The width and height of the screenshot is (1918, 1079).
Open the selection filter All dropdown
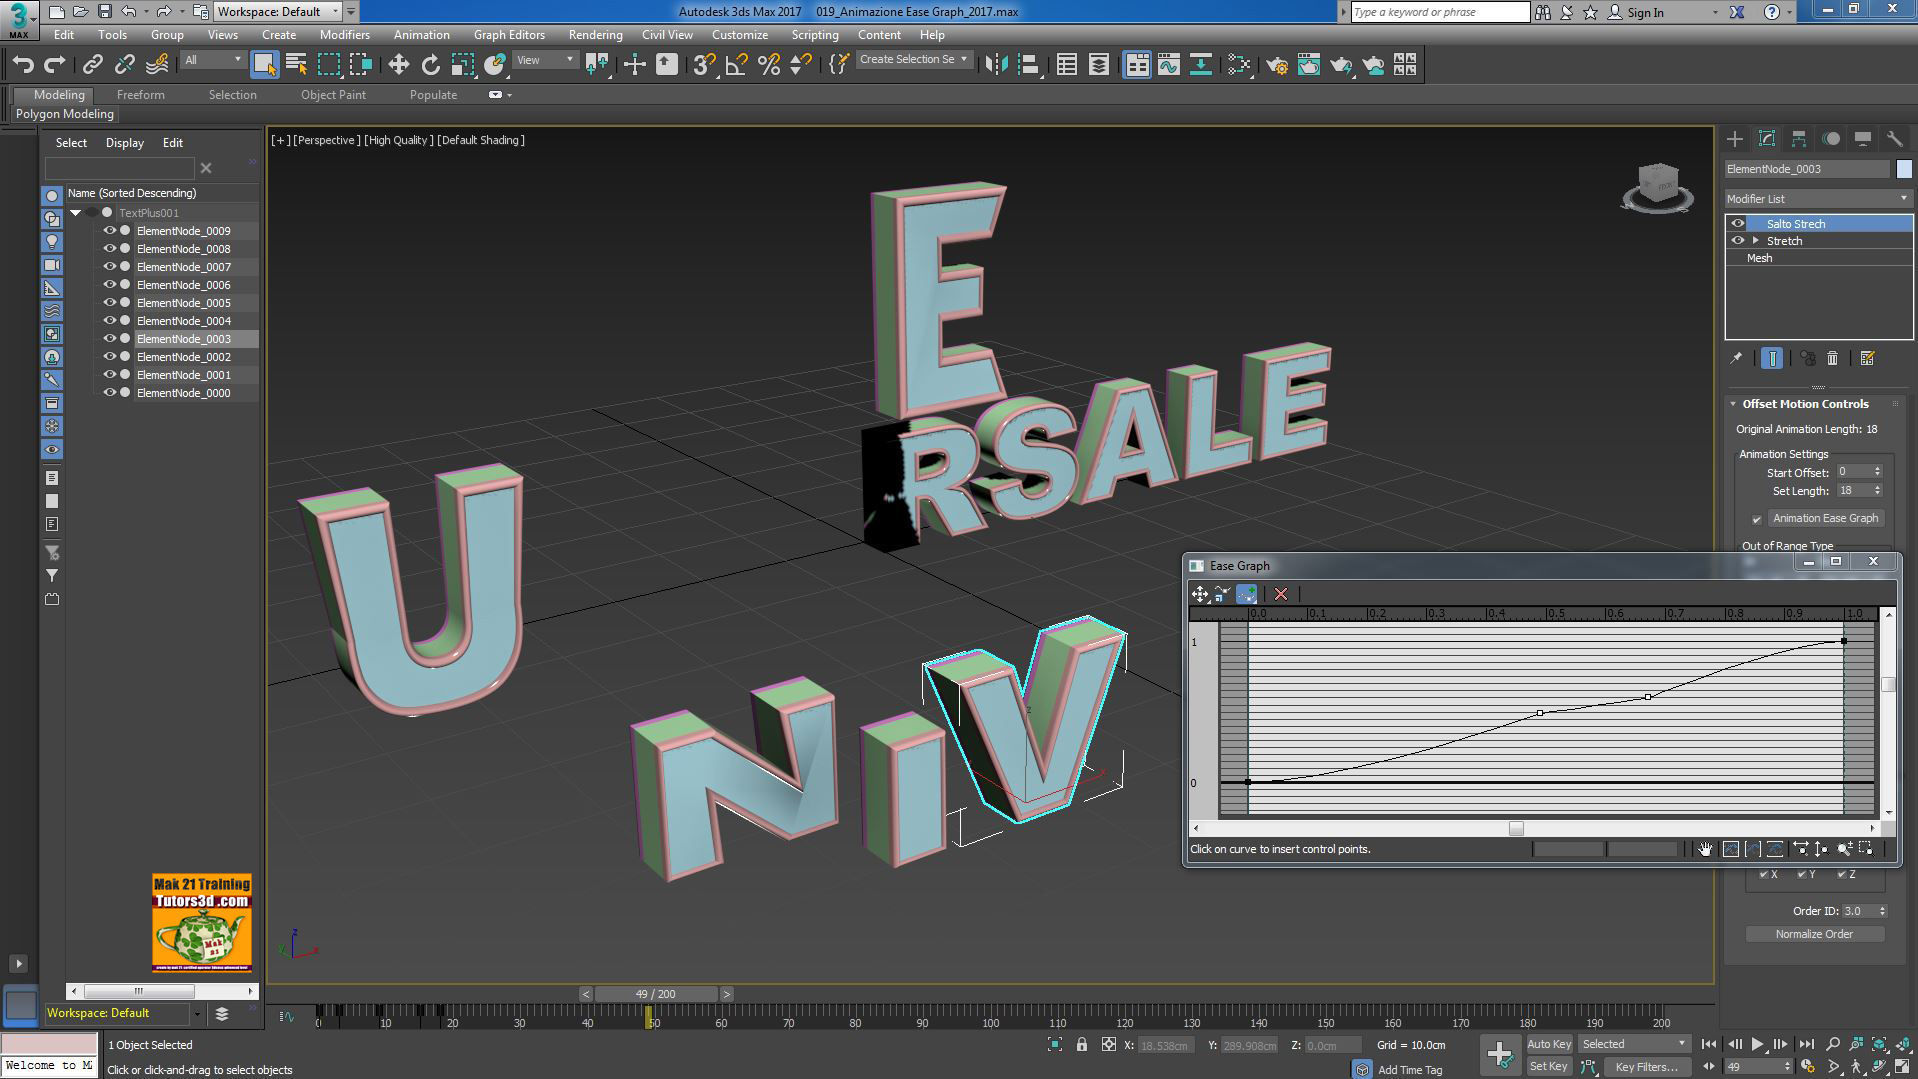pyautogui.click(x=213, y=60)
